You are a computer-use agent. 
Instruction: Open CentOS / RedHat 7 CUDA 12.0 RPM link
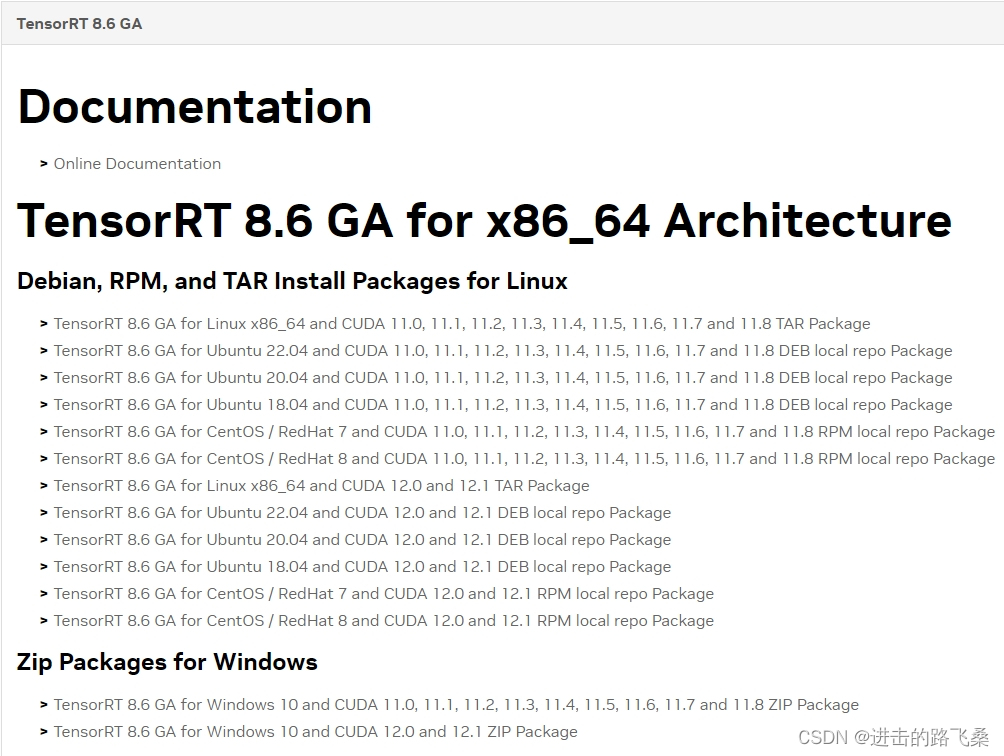pyautogui.click(x=384, y=593)
